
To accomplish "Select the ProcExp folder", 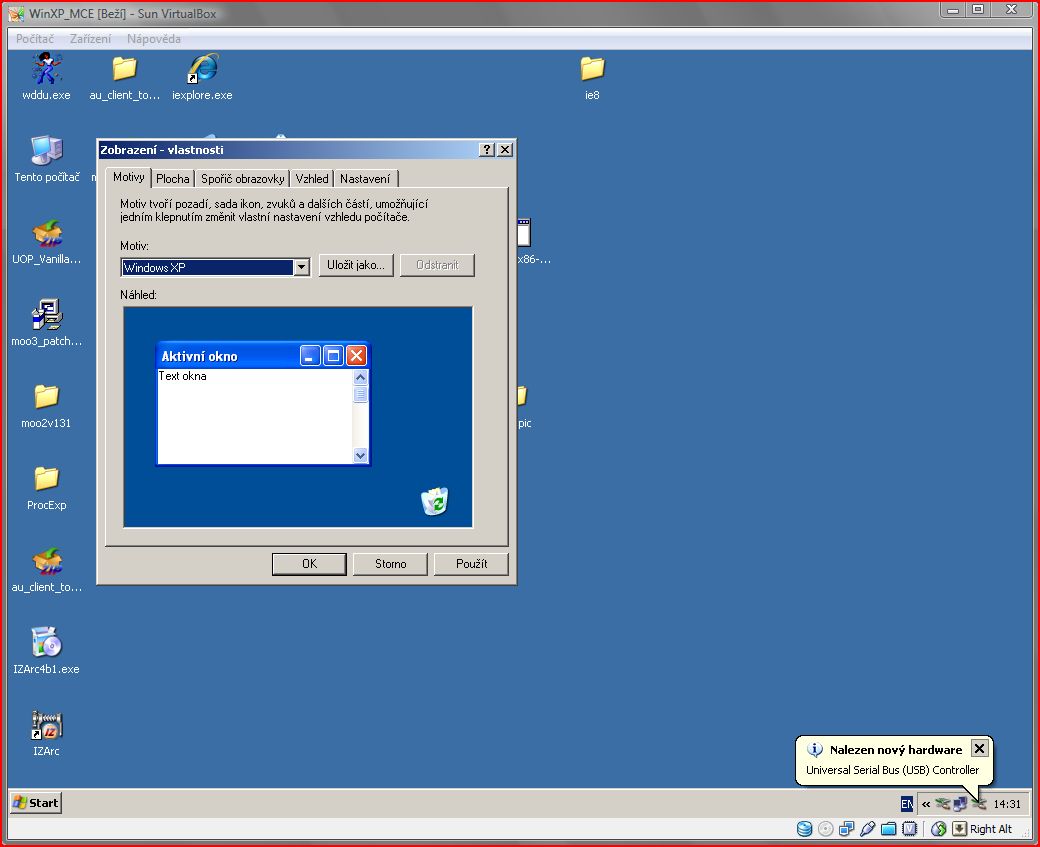I will pyautogui.click(x=46, y=488).
